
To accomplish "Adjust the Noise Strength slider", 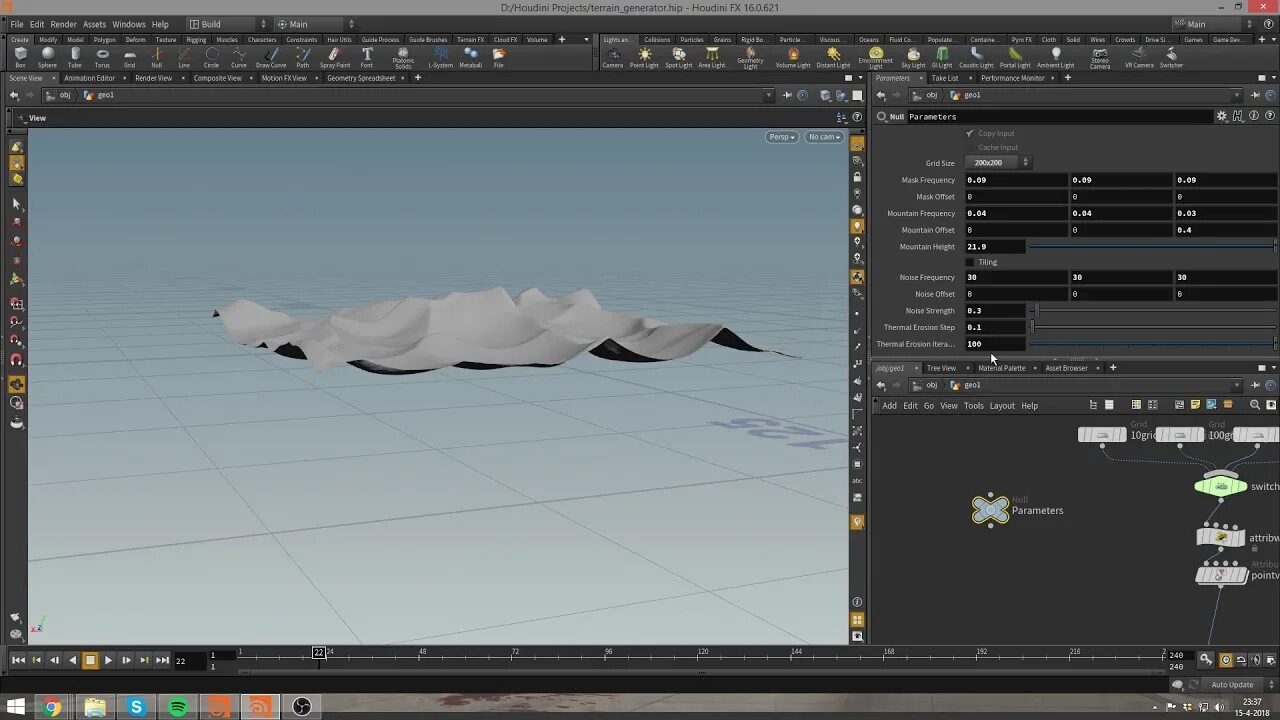I will pos(1035,311).
